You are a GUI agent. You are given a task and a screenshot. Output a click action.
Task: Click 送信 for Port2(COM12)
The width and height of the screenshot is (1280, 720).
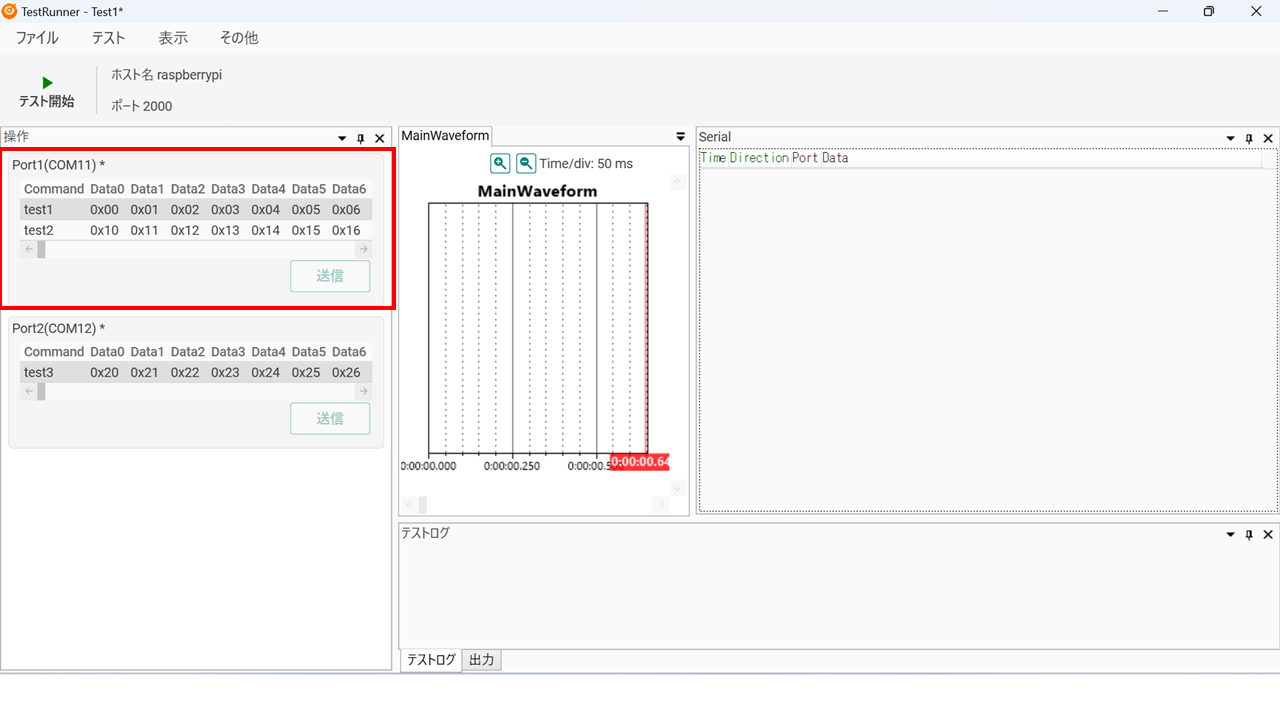click(x=330, y=418)
